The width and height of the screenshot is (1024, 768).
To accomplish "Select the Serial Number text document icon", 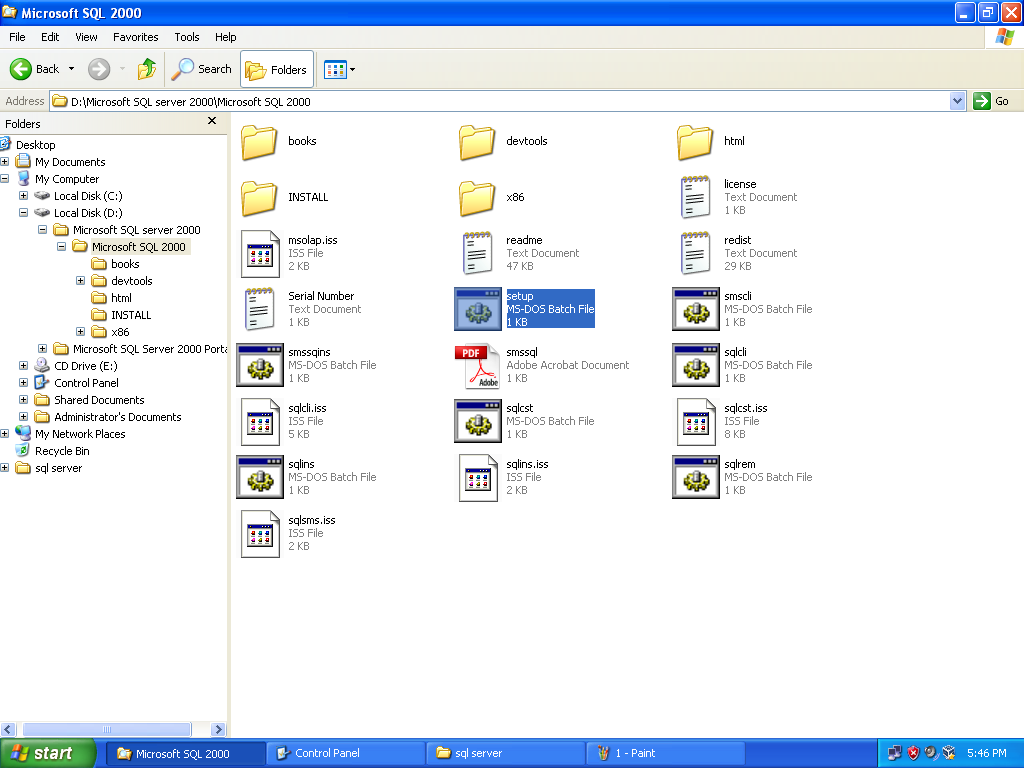I will 259,310.
